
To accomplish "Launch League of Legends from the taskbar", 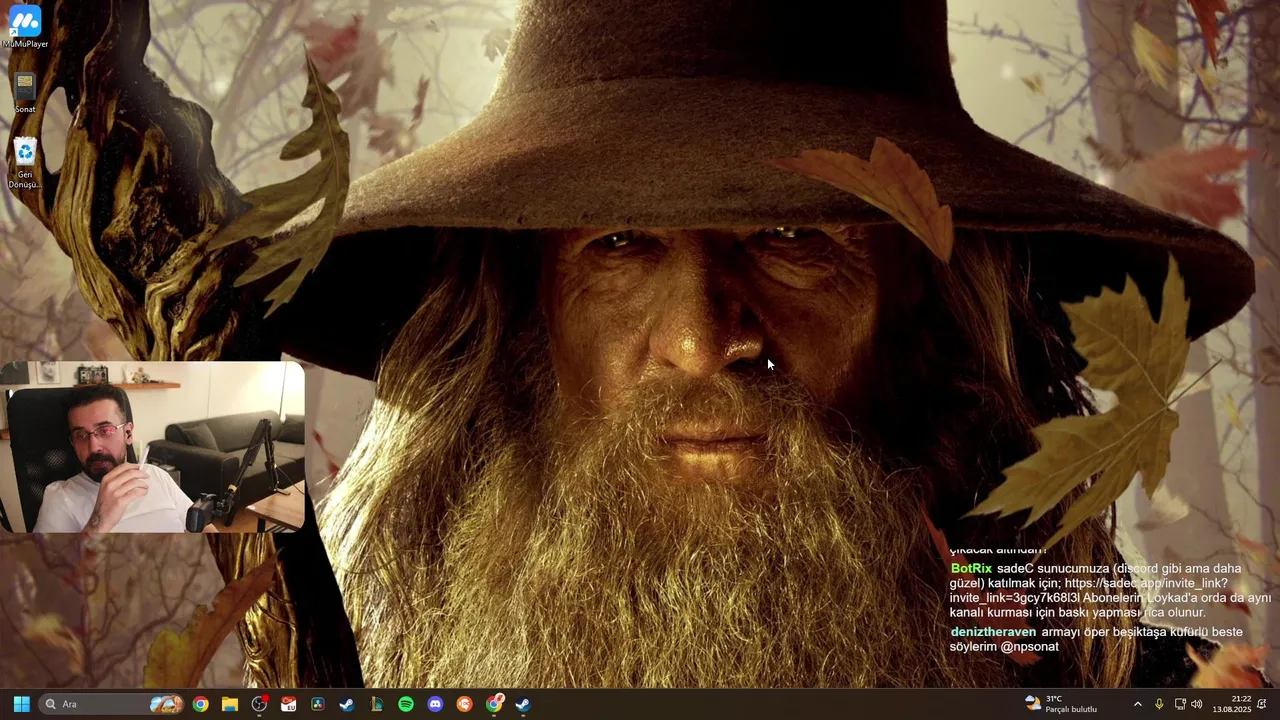I will (x=377, y=704).
